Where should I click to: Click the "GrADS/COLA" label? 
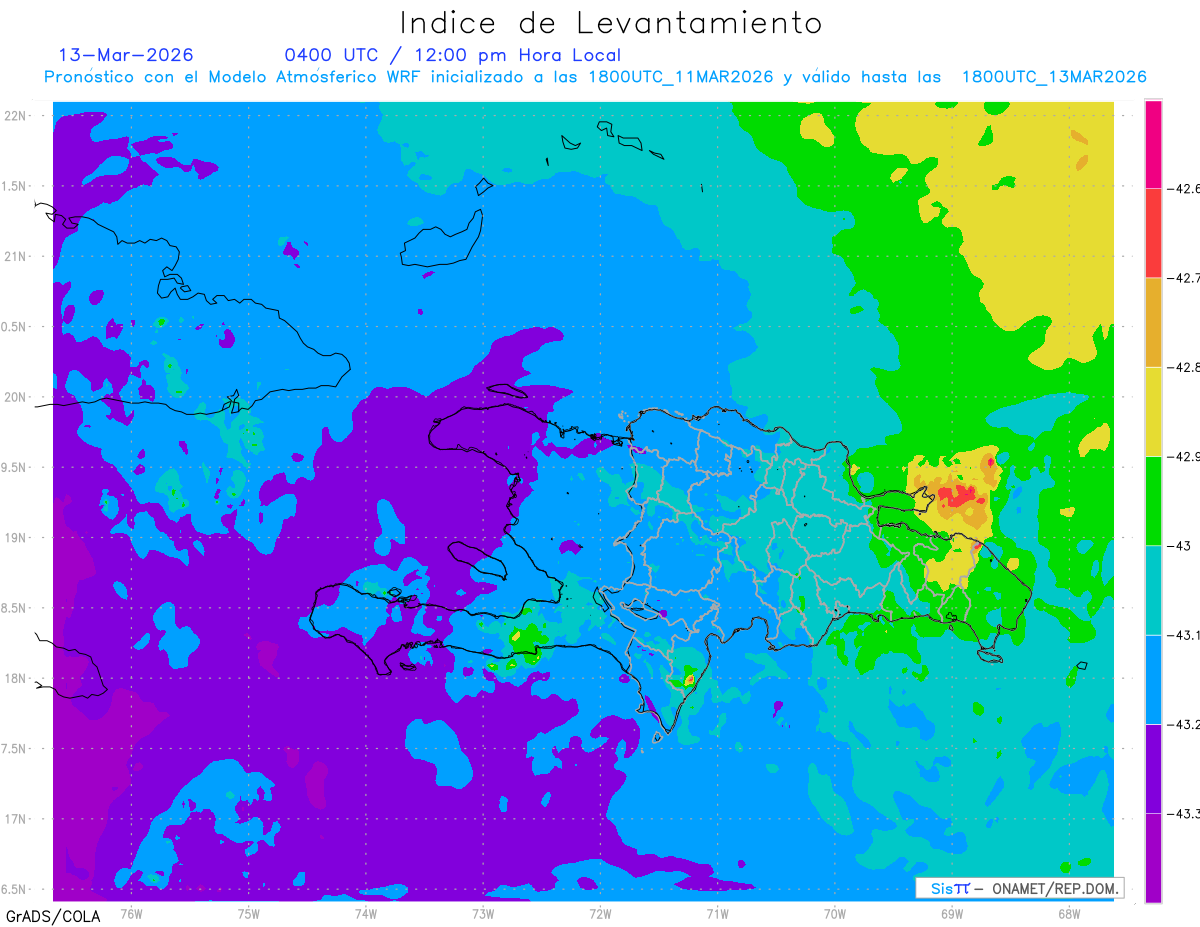point(53,916)
